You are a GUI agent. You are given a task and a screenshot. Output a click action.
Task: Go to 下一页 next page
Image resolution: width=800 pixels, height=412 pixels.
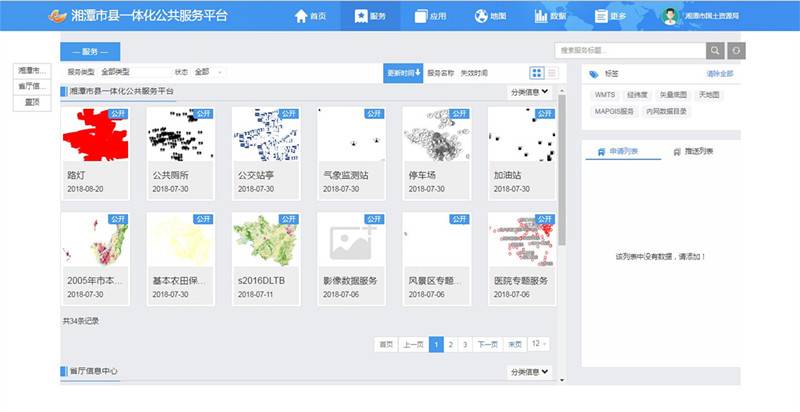tap(487, 344)
